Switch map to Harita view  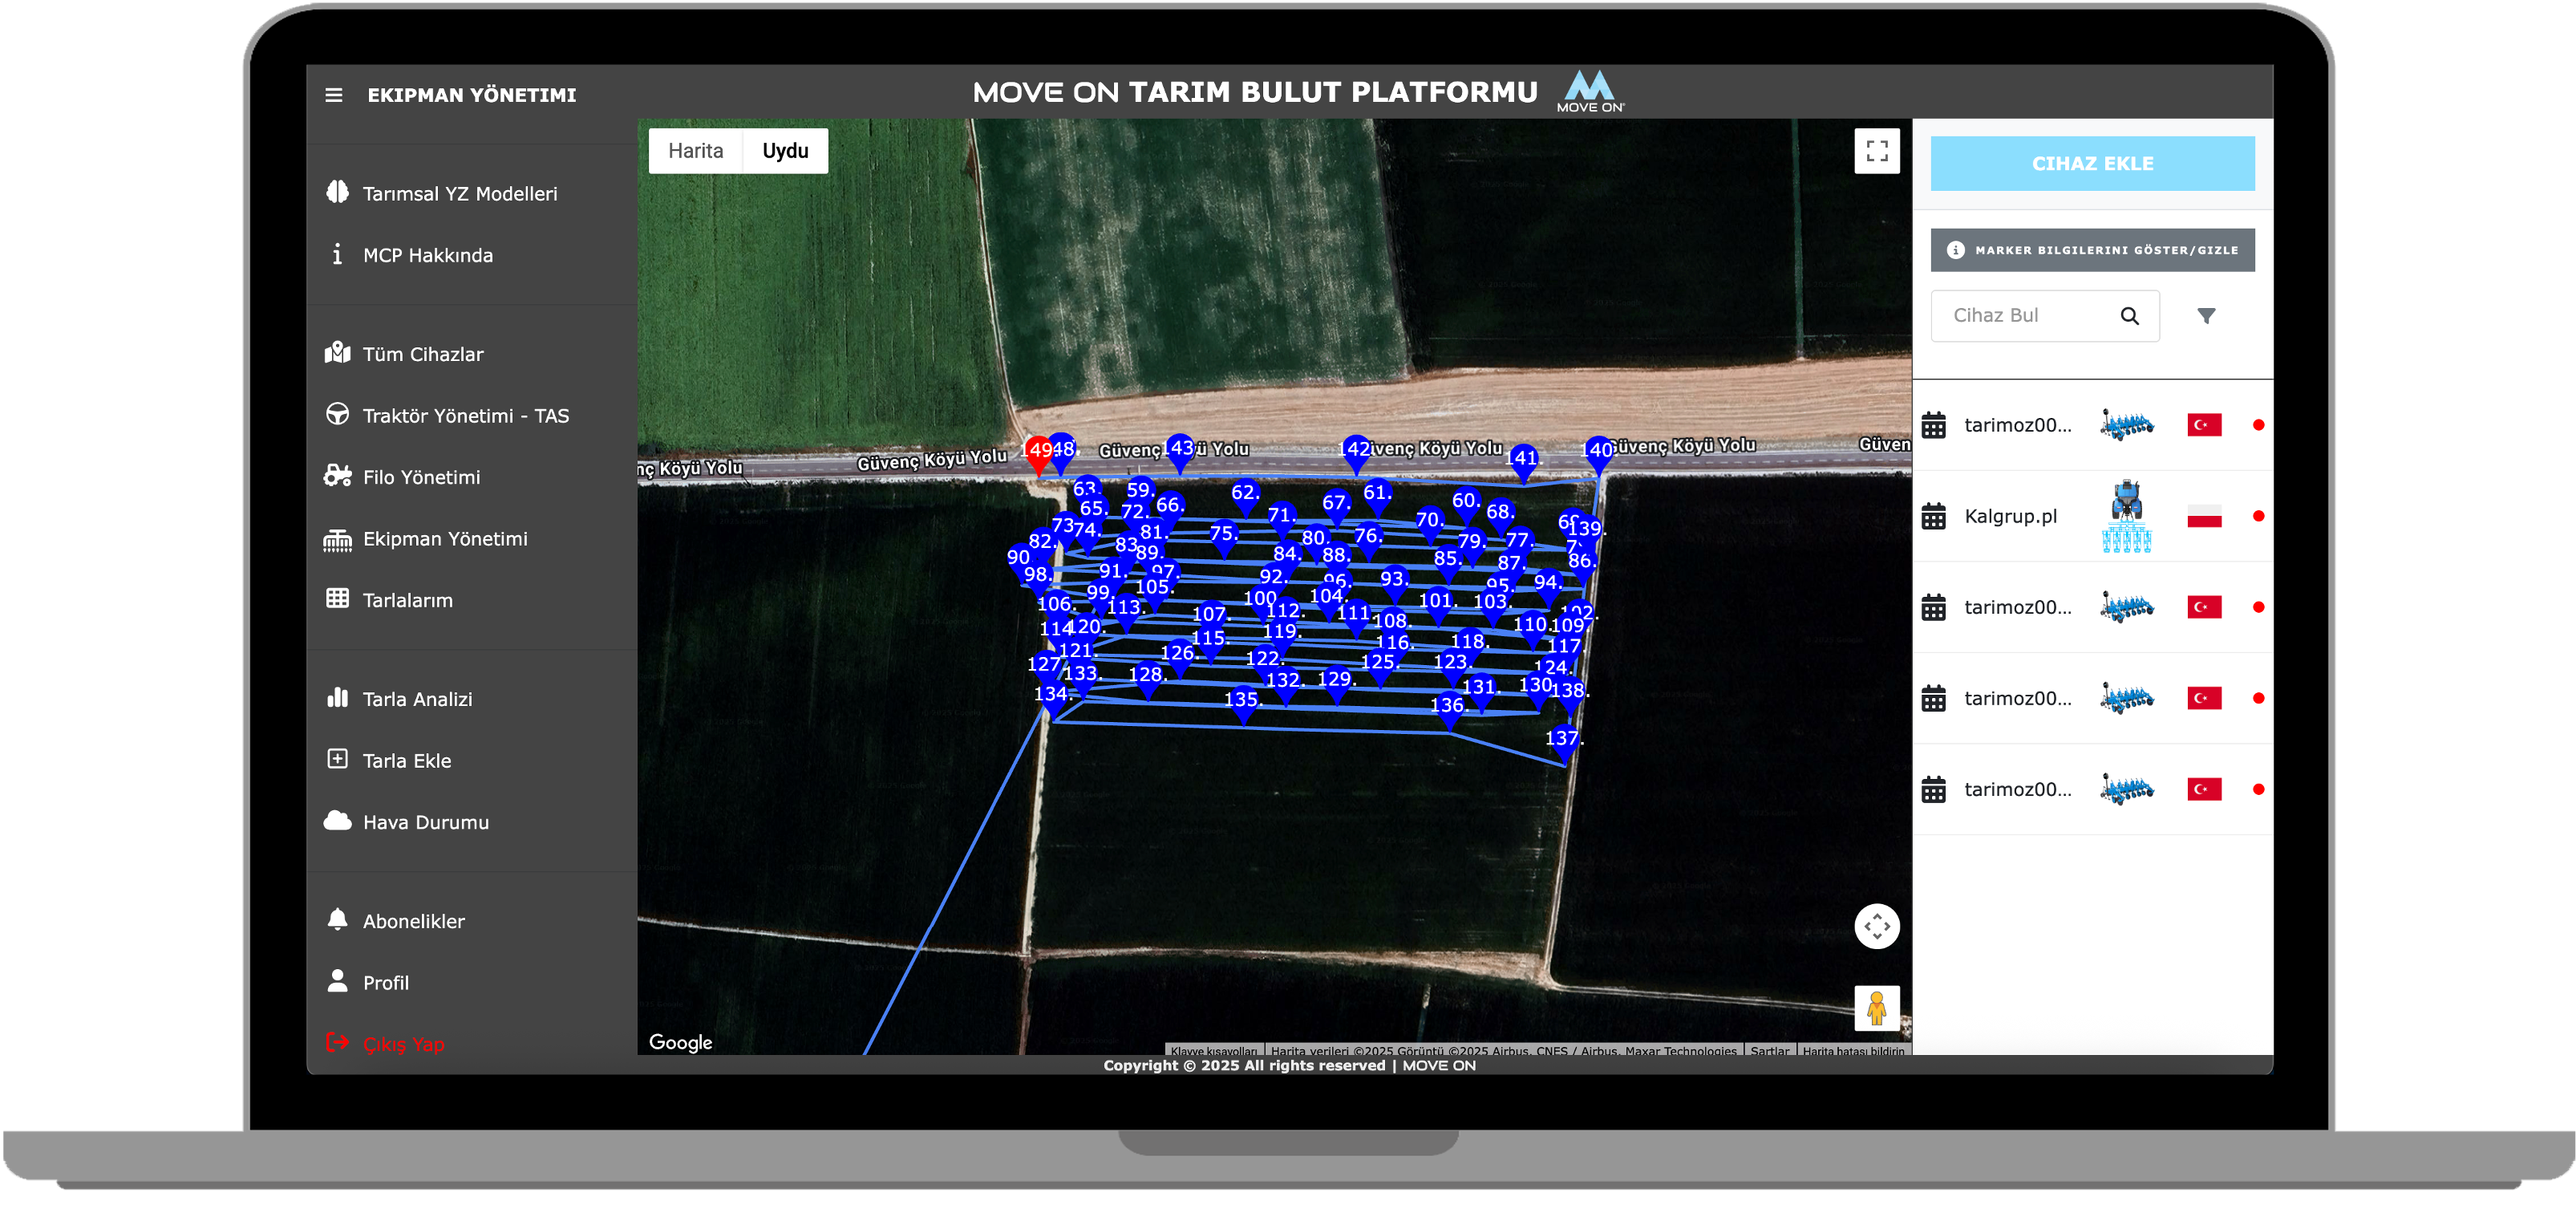pos(695,151)
